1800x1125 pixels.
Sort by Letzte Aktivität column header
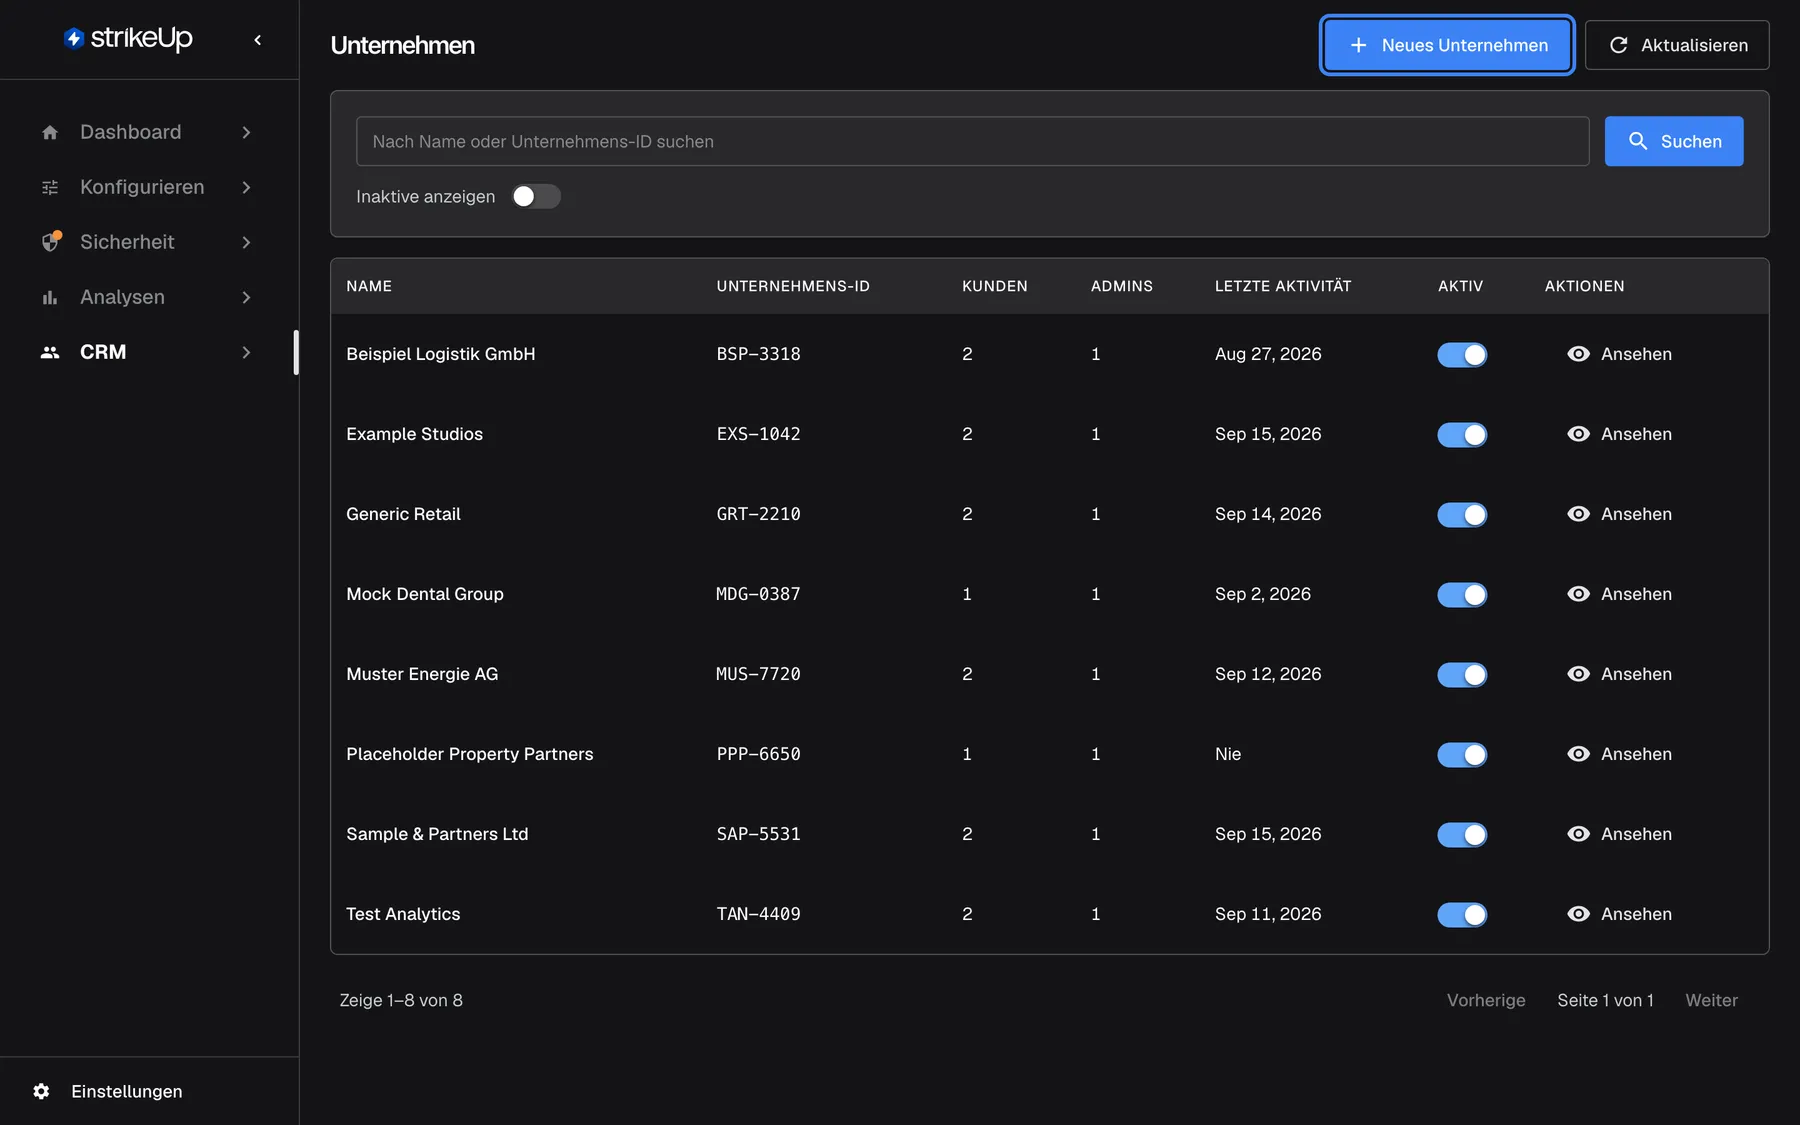[x=1283, y=286]
